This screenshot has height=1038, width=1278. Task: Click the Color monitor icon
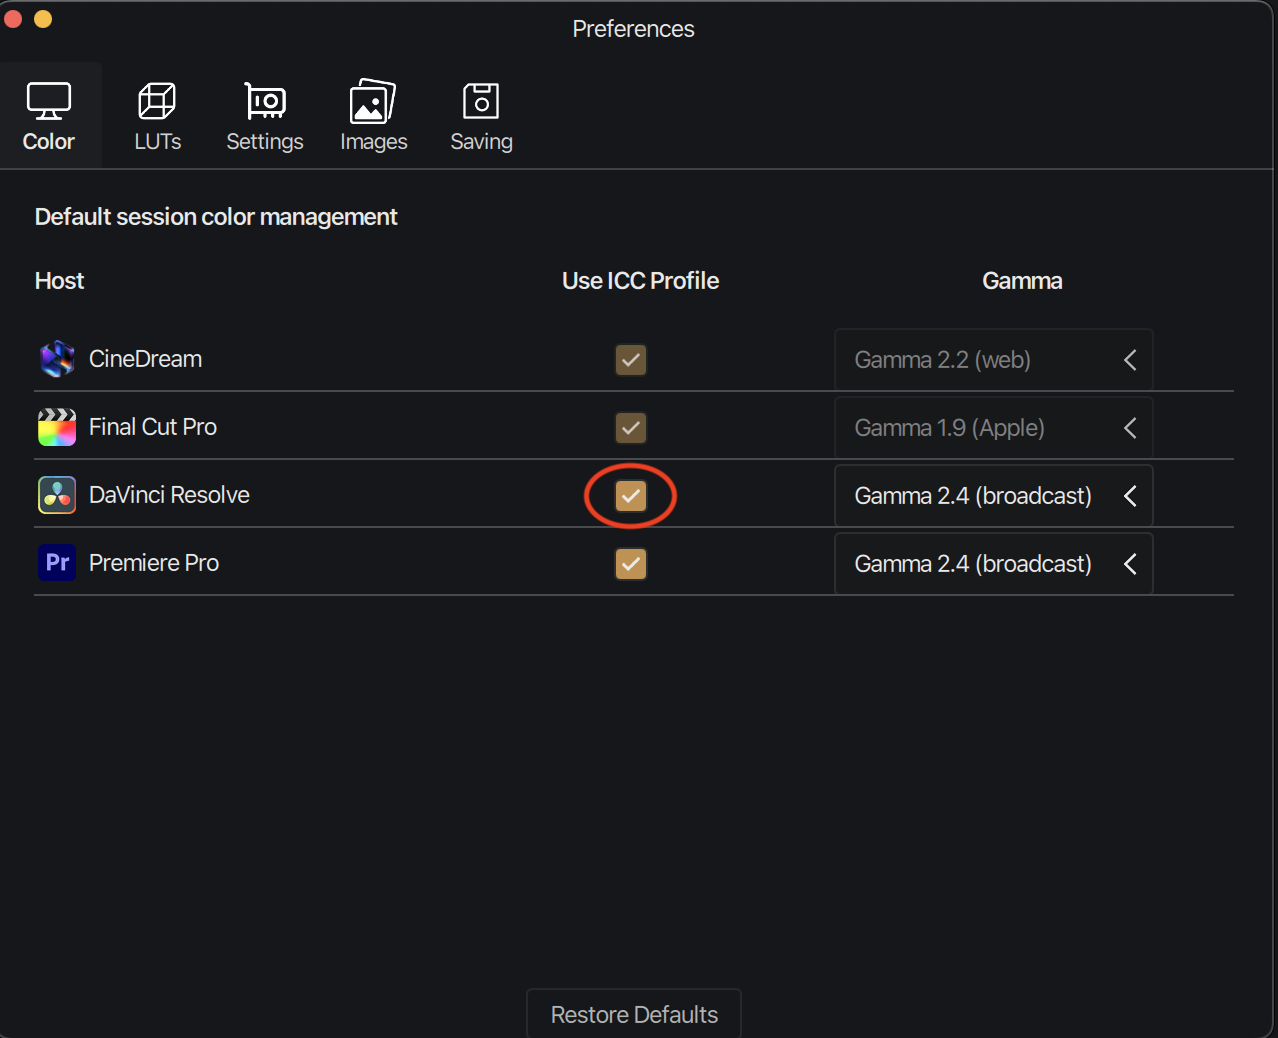tap(48, 101)
